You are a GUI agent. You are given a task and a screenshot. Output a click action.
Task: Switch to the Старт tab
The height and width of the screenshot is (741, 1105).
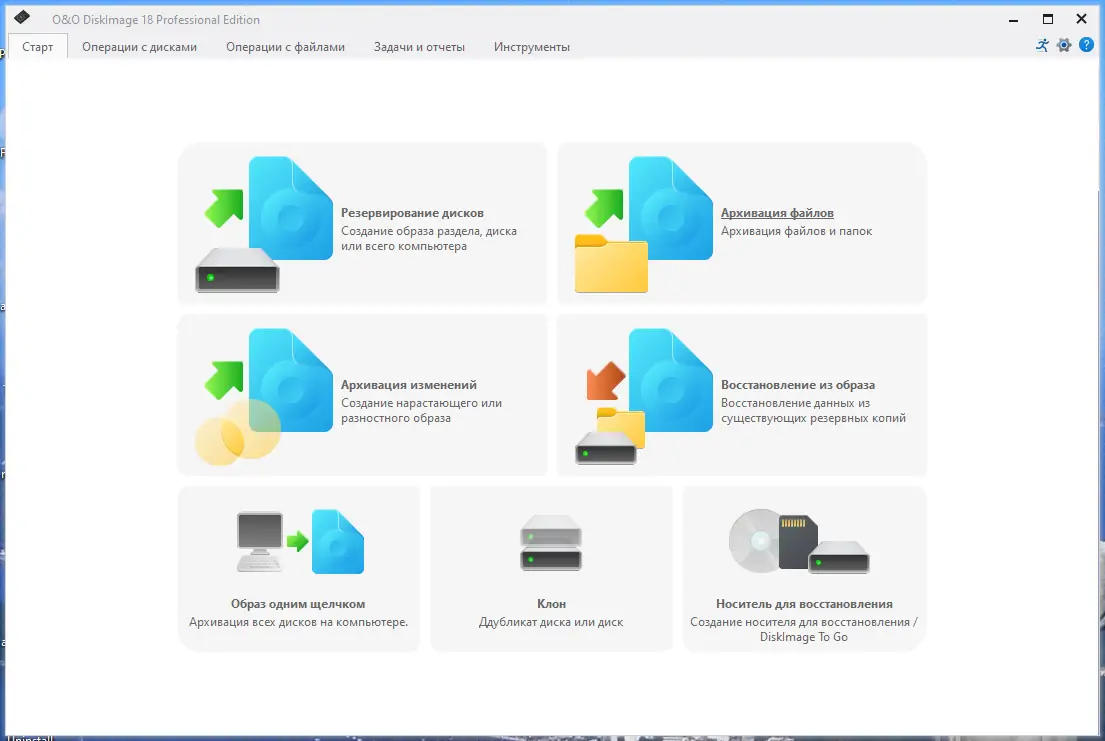click(x=37, y=47)
